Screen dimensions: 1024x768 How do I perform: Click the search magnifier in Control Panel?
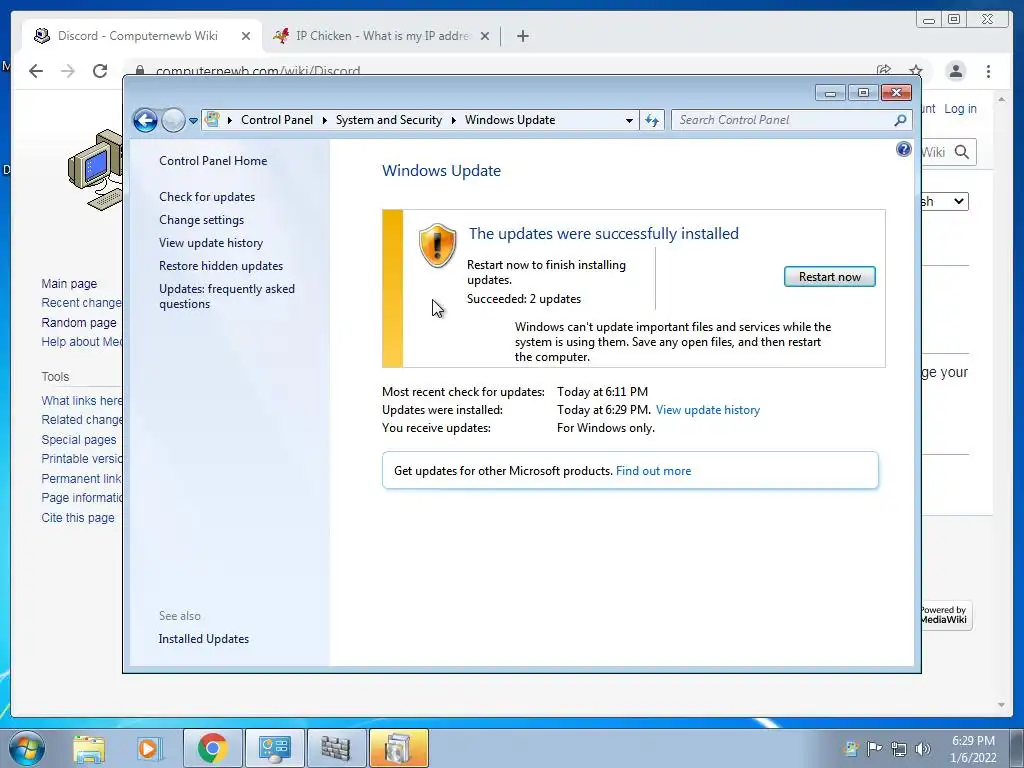click(x=901, y=120)
